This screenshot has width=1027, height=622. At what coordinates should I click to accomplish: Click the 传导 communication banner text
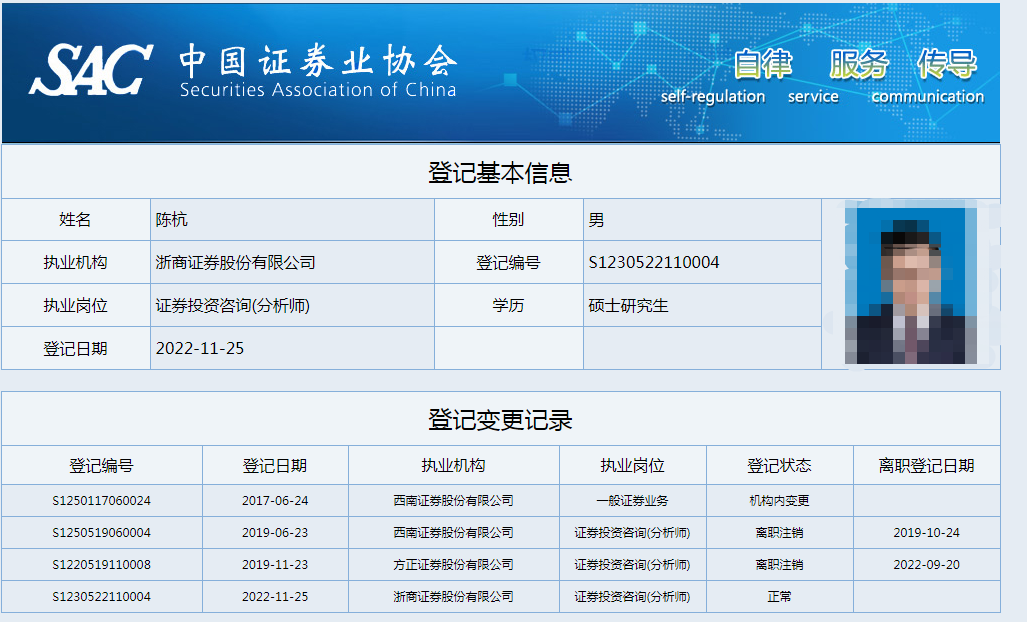928,77
